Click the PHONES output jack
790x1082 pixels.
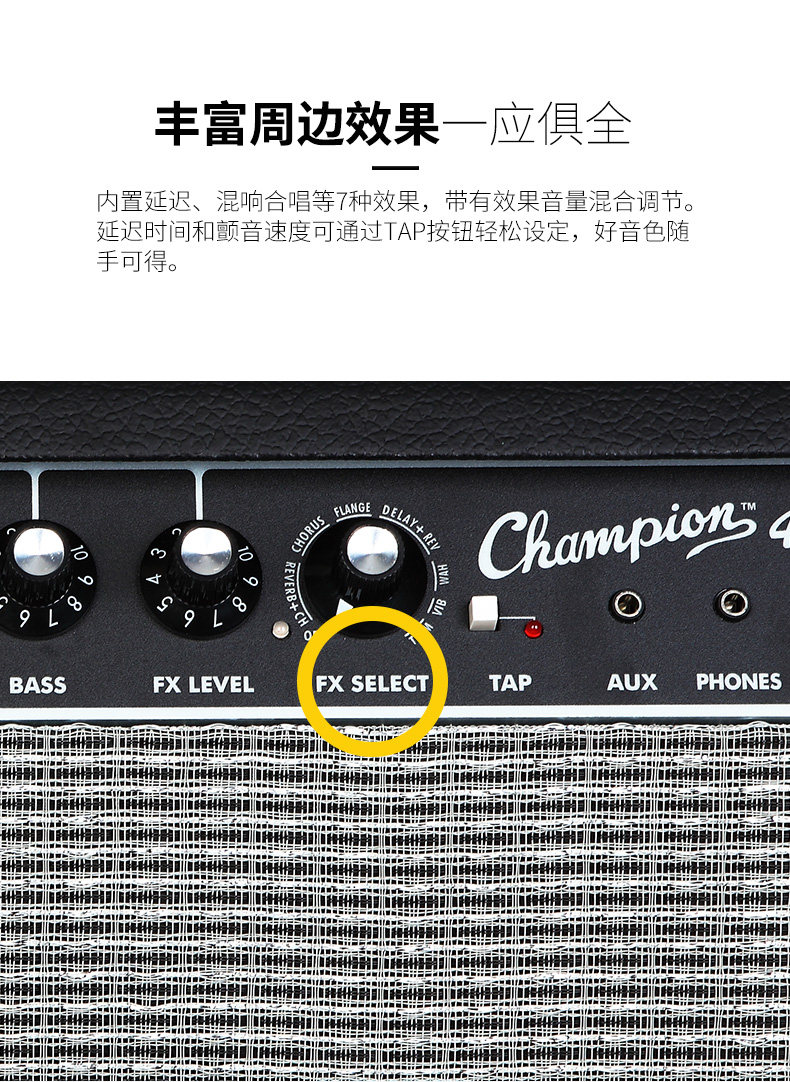coord(732,604)
